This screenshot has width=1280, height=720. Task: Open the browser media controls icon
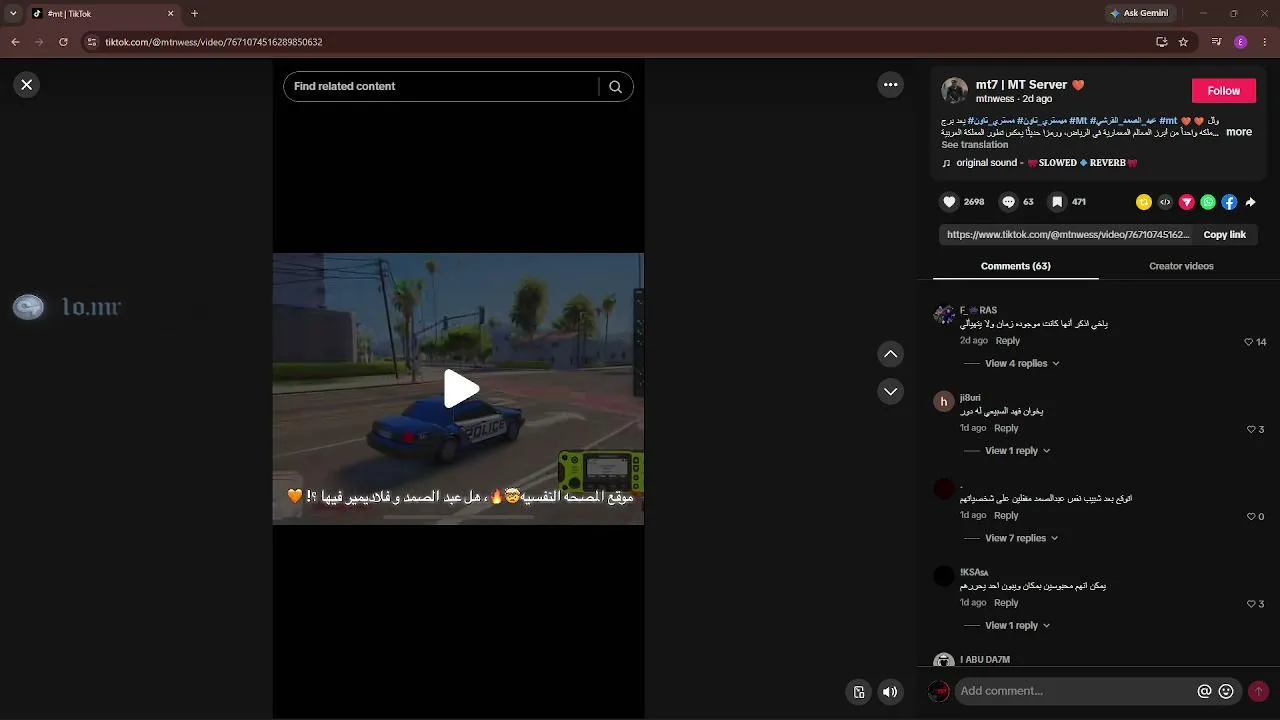click(1216, 42)
